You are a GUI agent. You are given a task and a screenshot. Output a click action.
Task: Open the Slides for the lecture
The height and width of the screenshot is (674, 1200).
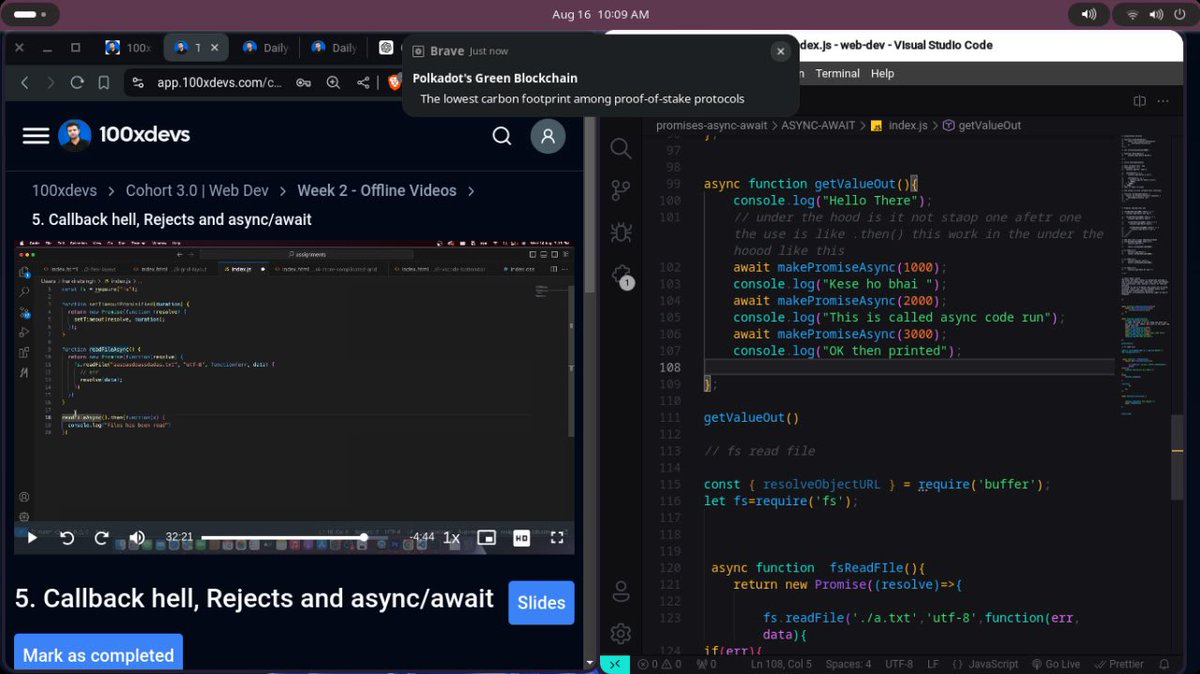click(x=540, y=602)
